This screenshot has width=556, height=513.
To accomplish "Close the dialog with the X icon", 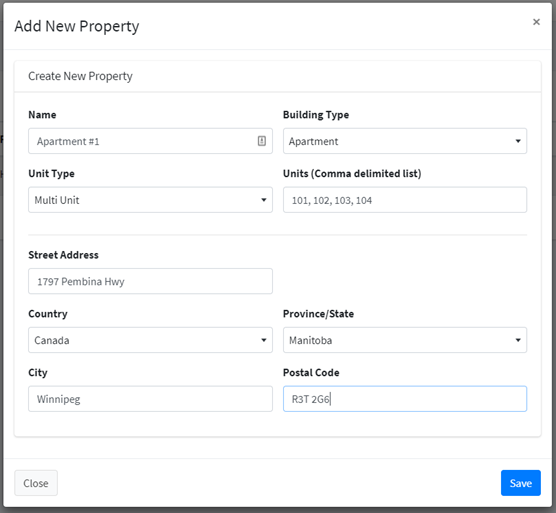I will tap(536, 22).
